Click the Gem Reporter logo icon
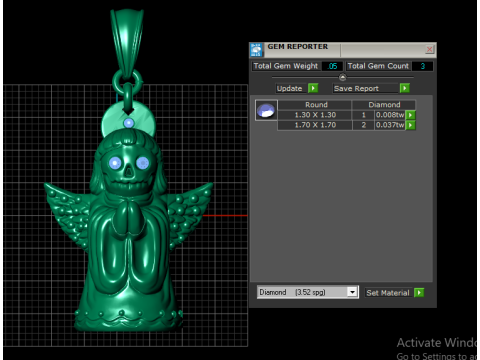 click(x=256, y=50)
